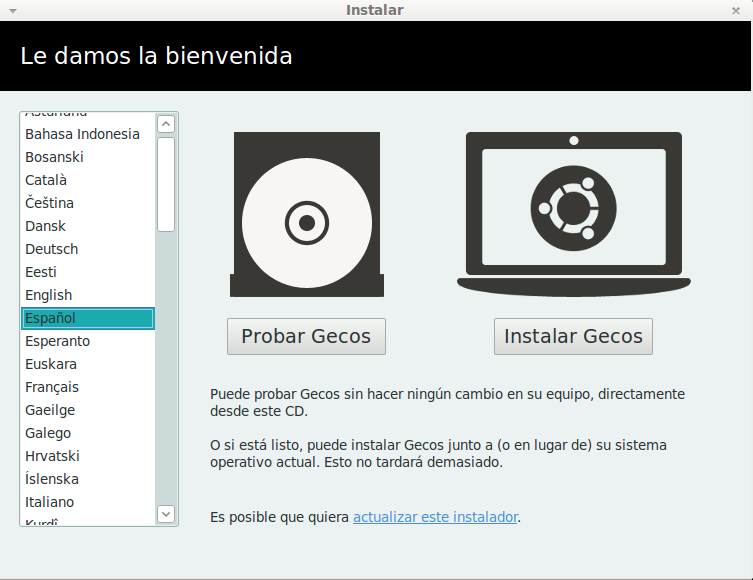The height and width of the screenshot is (580, 753).
Task: Switch installer language to English
Action: click(88, 295)
